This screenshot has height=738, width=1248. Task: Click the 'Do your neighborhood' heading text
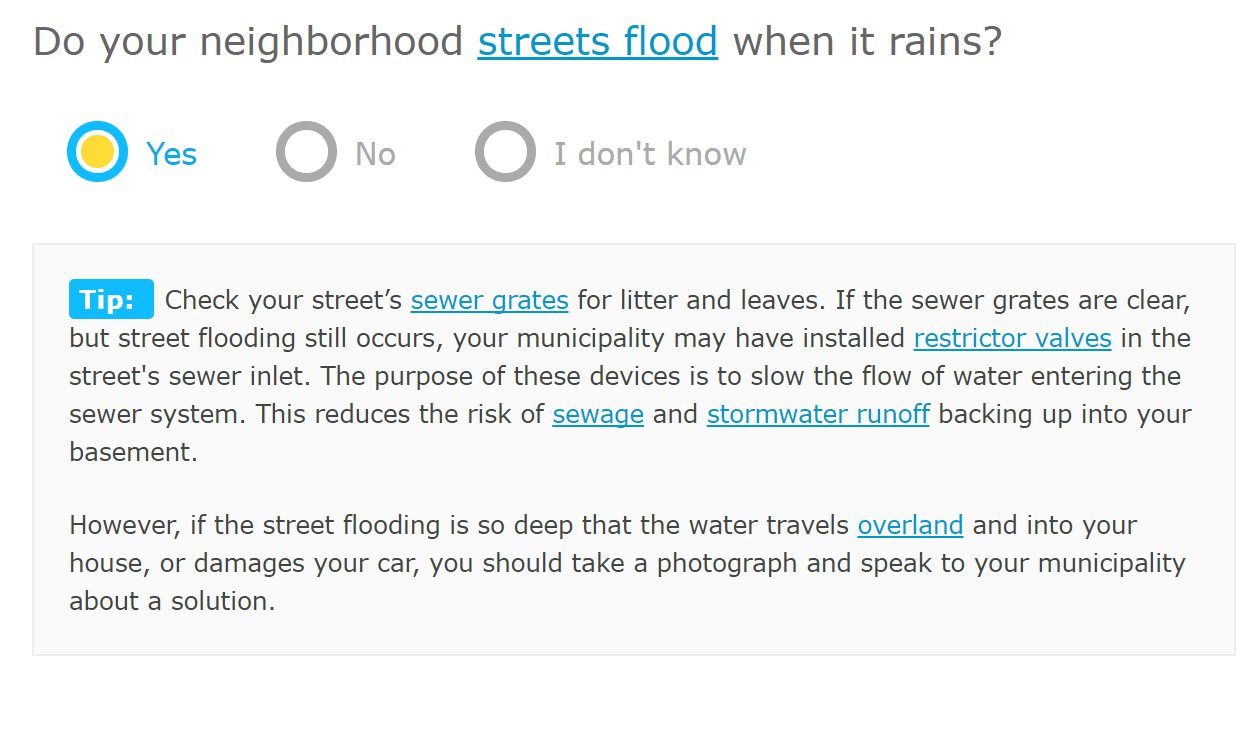249,42
